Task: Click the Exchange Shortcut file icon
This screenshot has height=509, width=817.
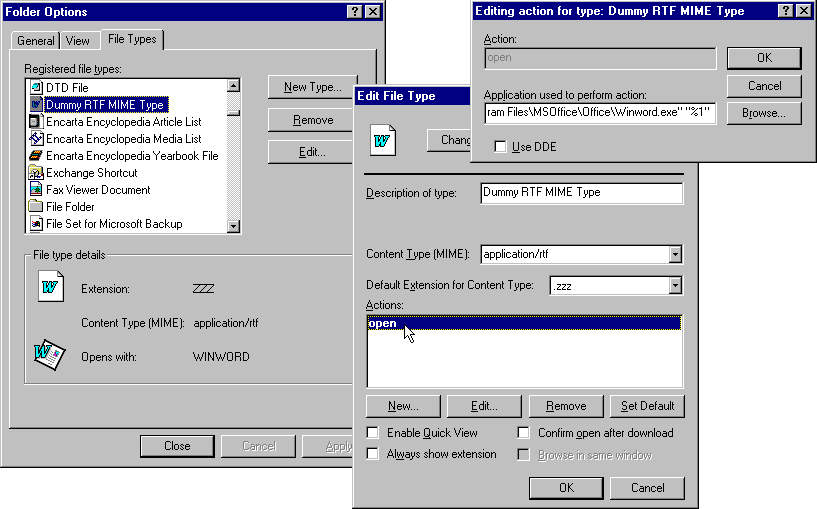Action: [36, 173]
